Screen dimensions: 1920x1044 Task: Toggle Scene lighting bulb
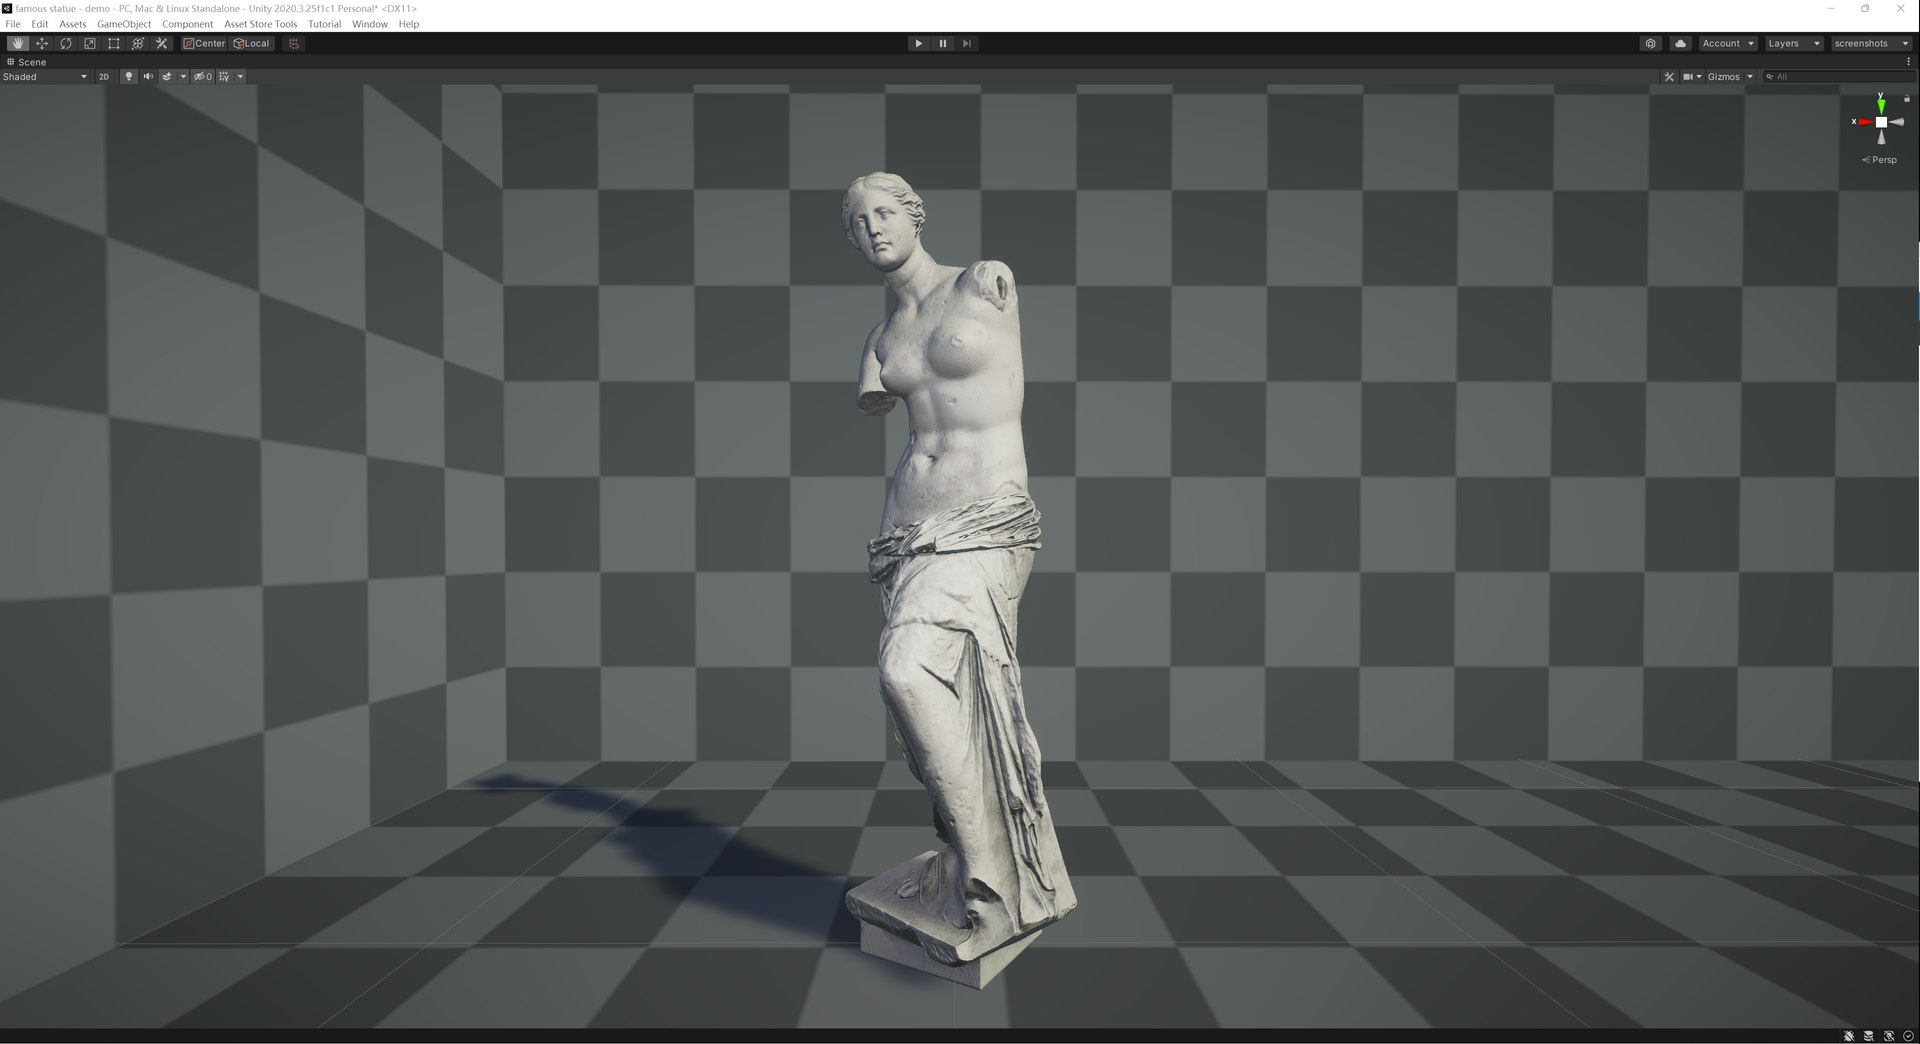[128, 77]
